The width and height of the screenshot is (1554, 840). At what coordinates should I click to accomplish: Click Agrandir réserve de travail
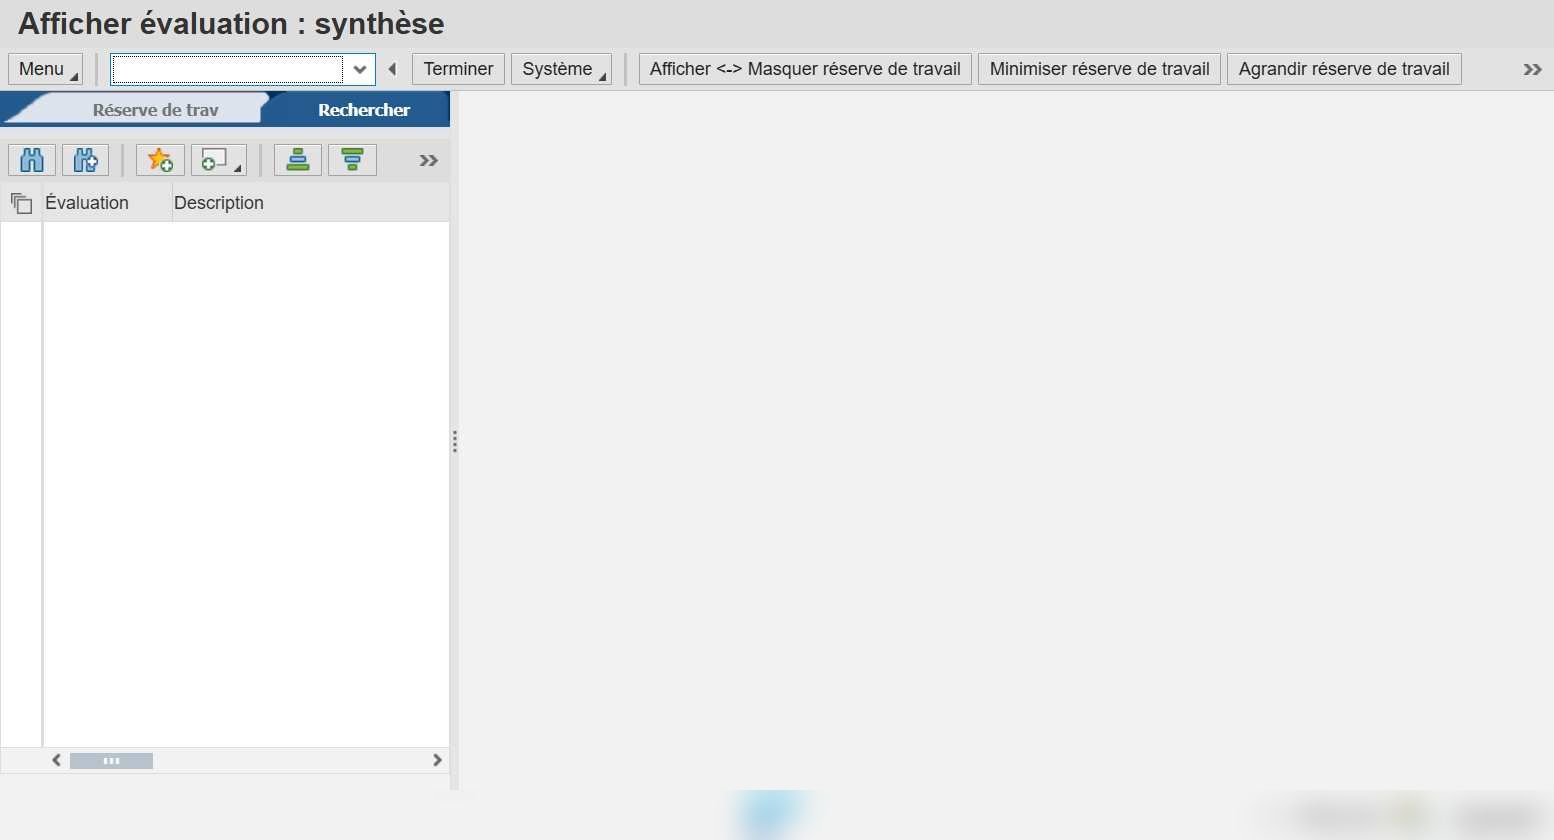click(x=1344, y=69)
